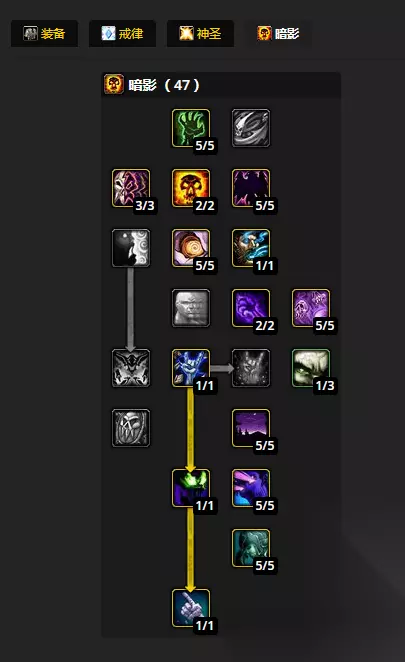
Task: Click the dark purple shadow talent 5/5 in second row
Action: point(251,188)
